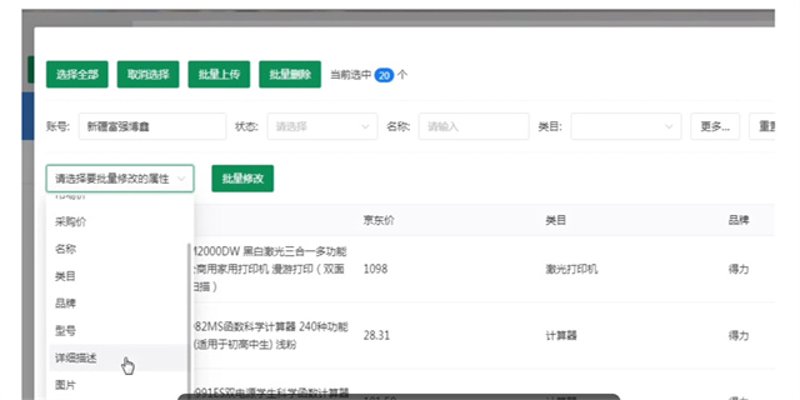
Task: Open the 类目 filter dropdown
Action: (626, 127)
